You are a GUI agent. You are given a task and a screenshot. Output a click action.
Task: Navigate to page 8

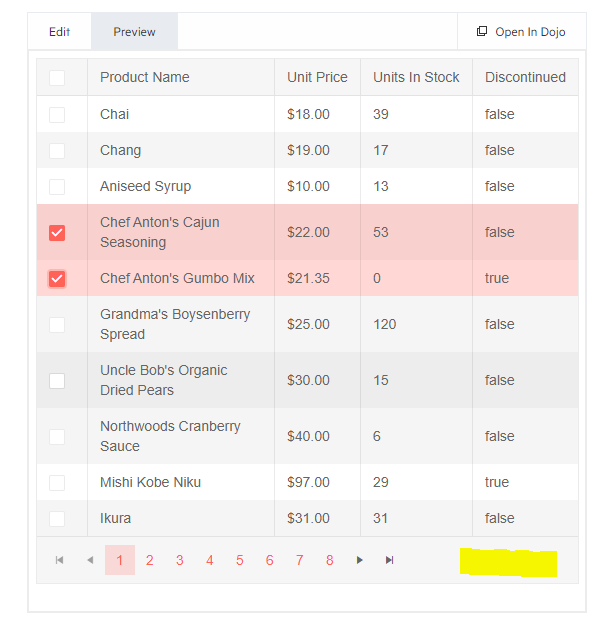[330, 560]
